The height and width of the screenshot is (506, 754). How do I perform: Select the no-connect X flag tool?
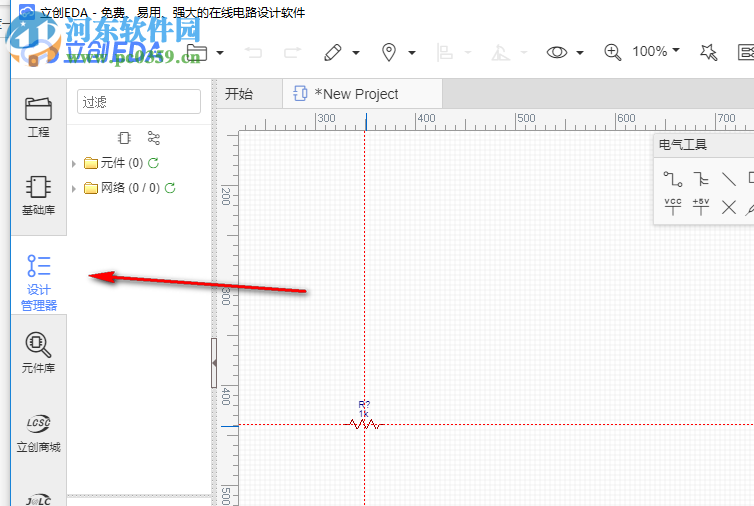(729, 207)
